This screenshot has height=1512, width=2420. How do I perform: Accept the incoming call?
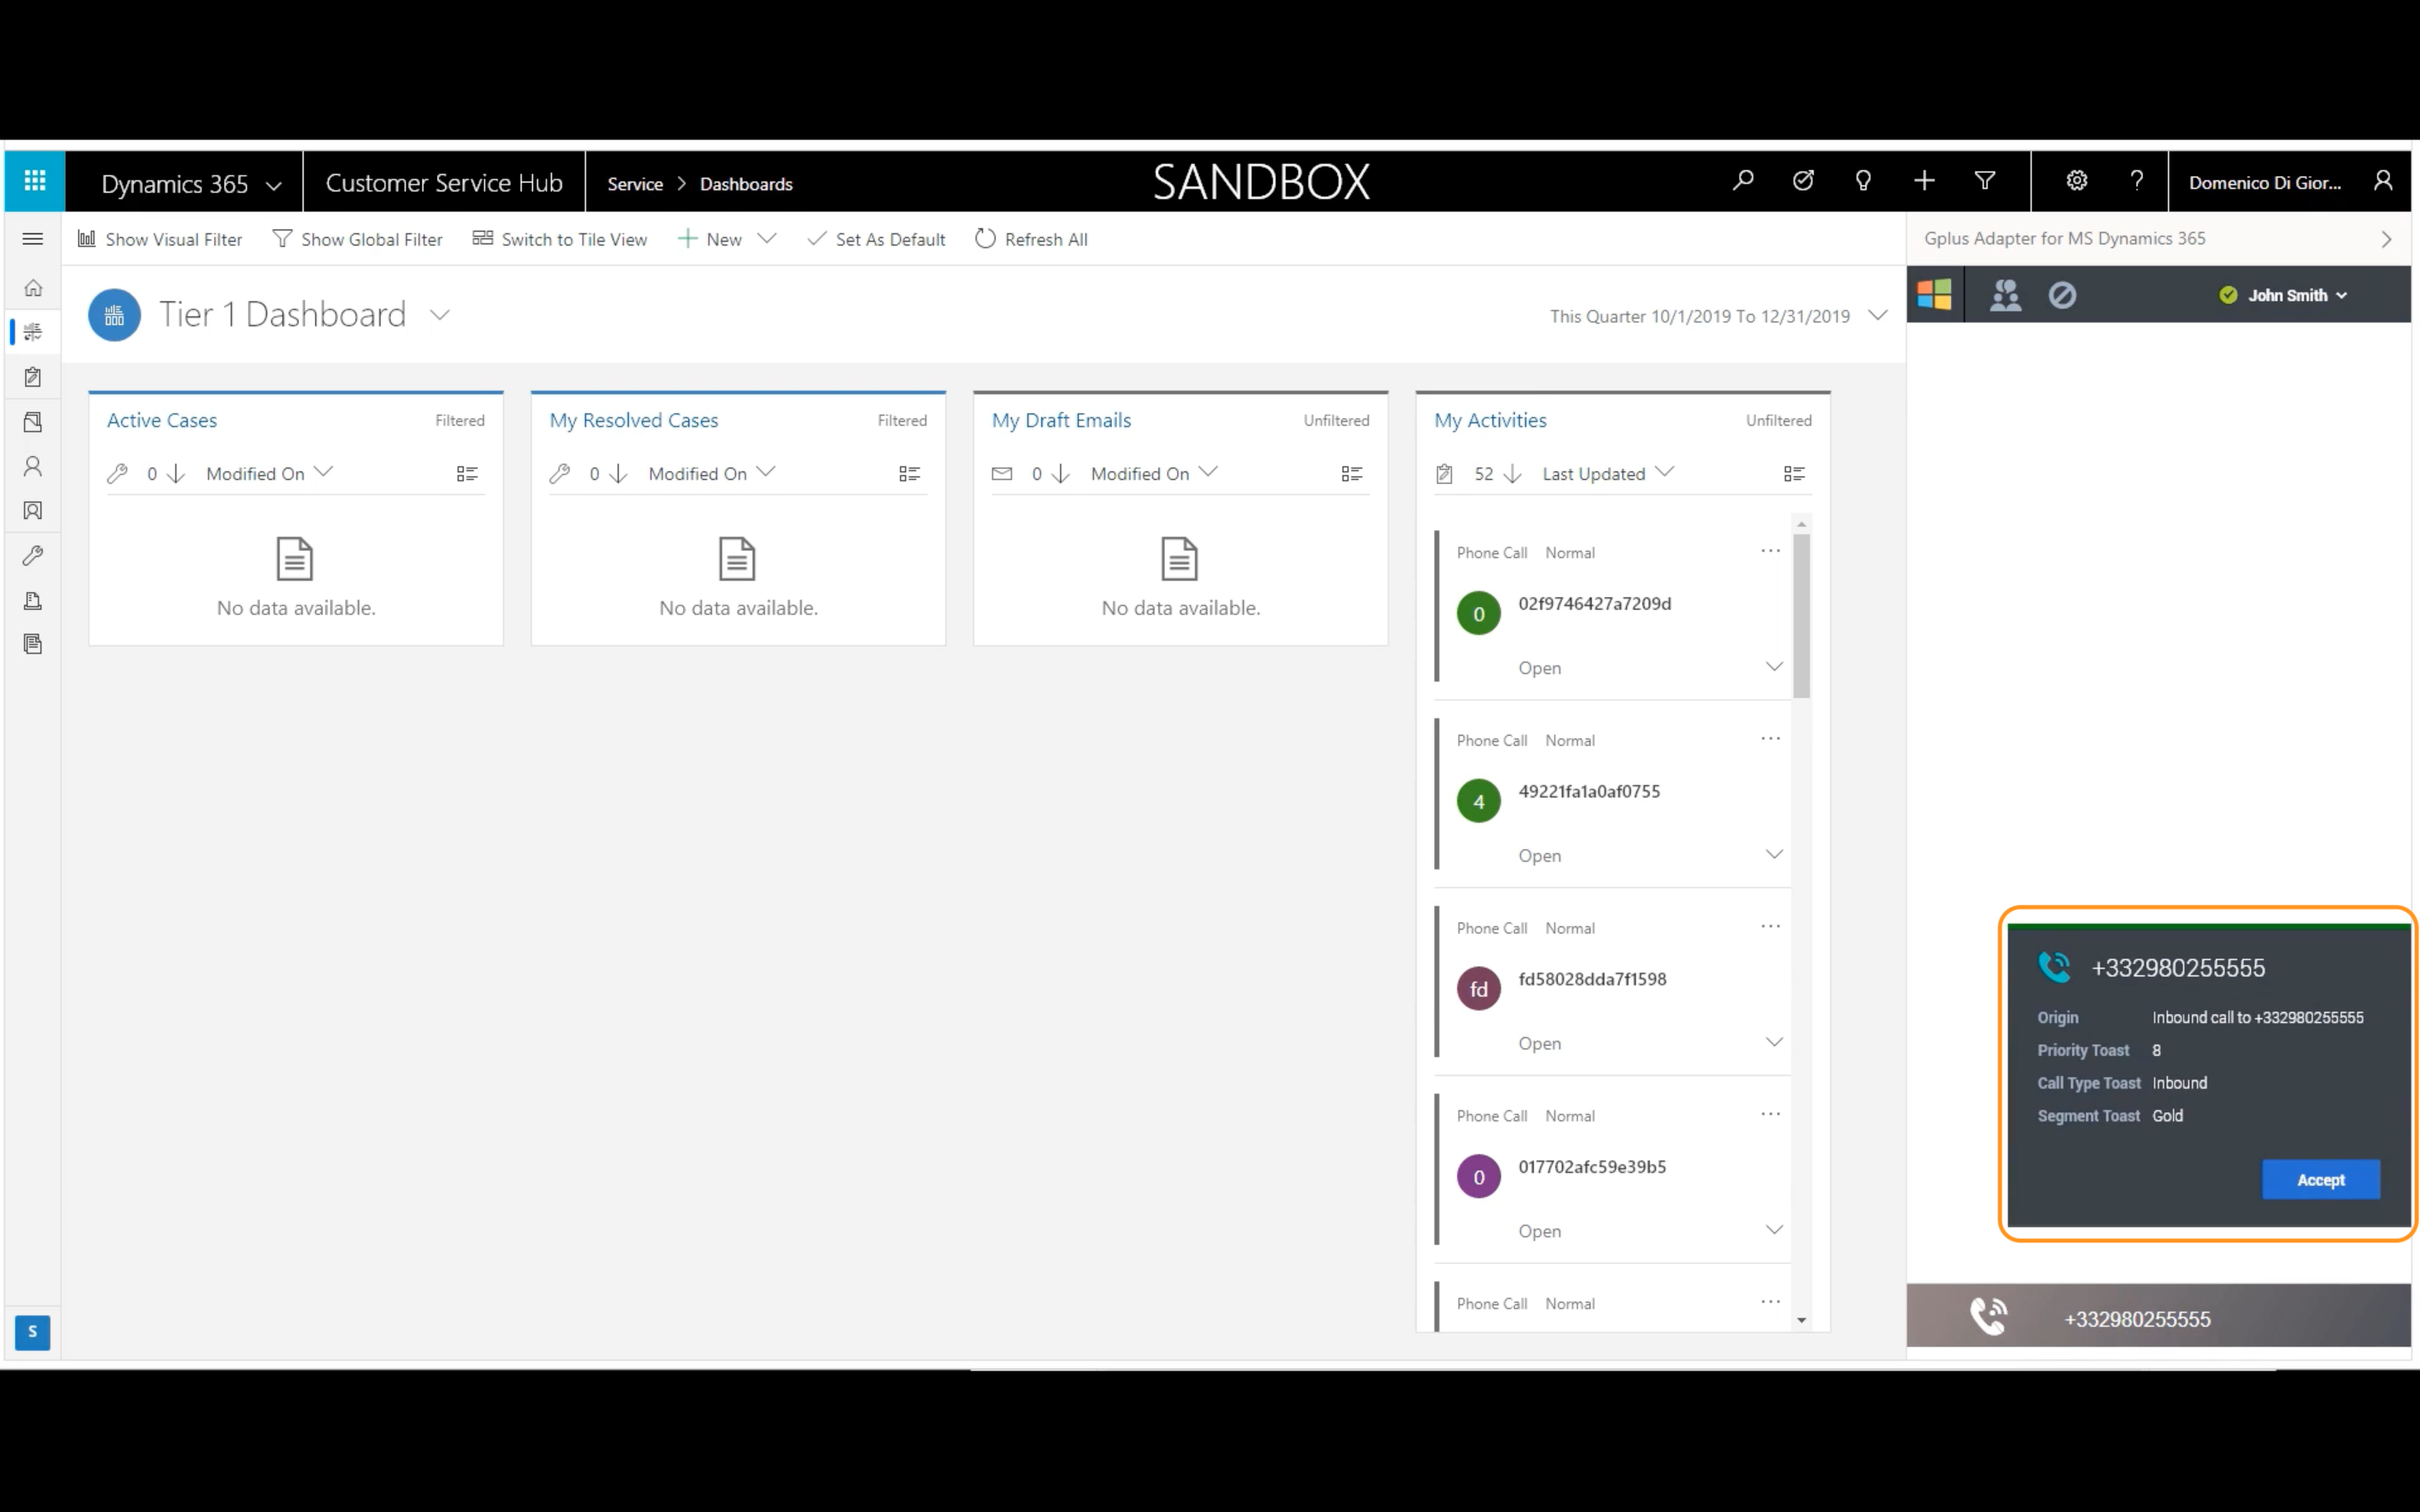(x=2320, y=1179)
